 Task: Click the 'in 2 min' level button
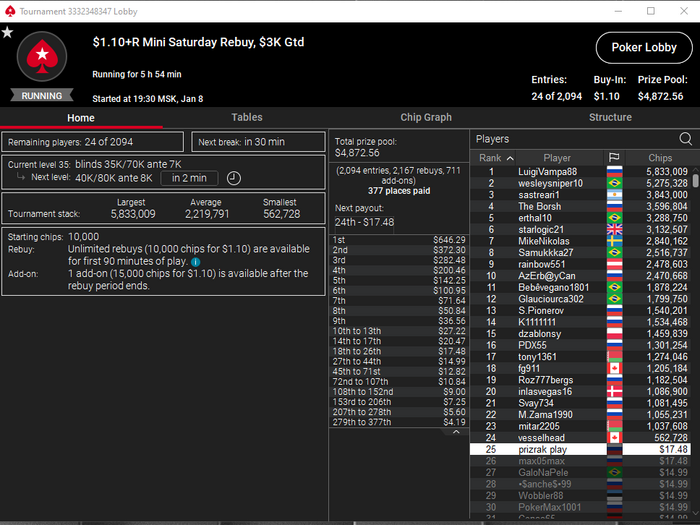[189, 178]
